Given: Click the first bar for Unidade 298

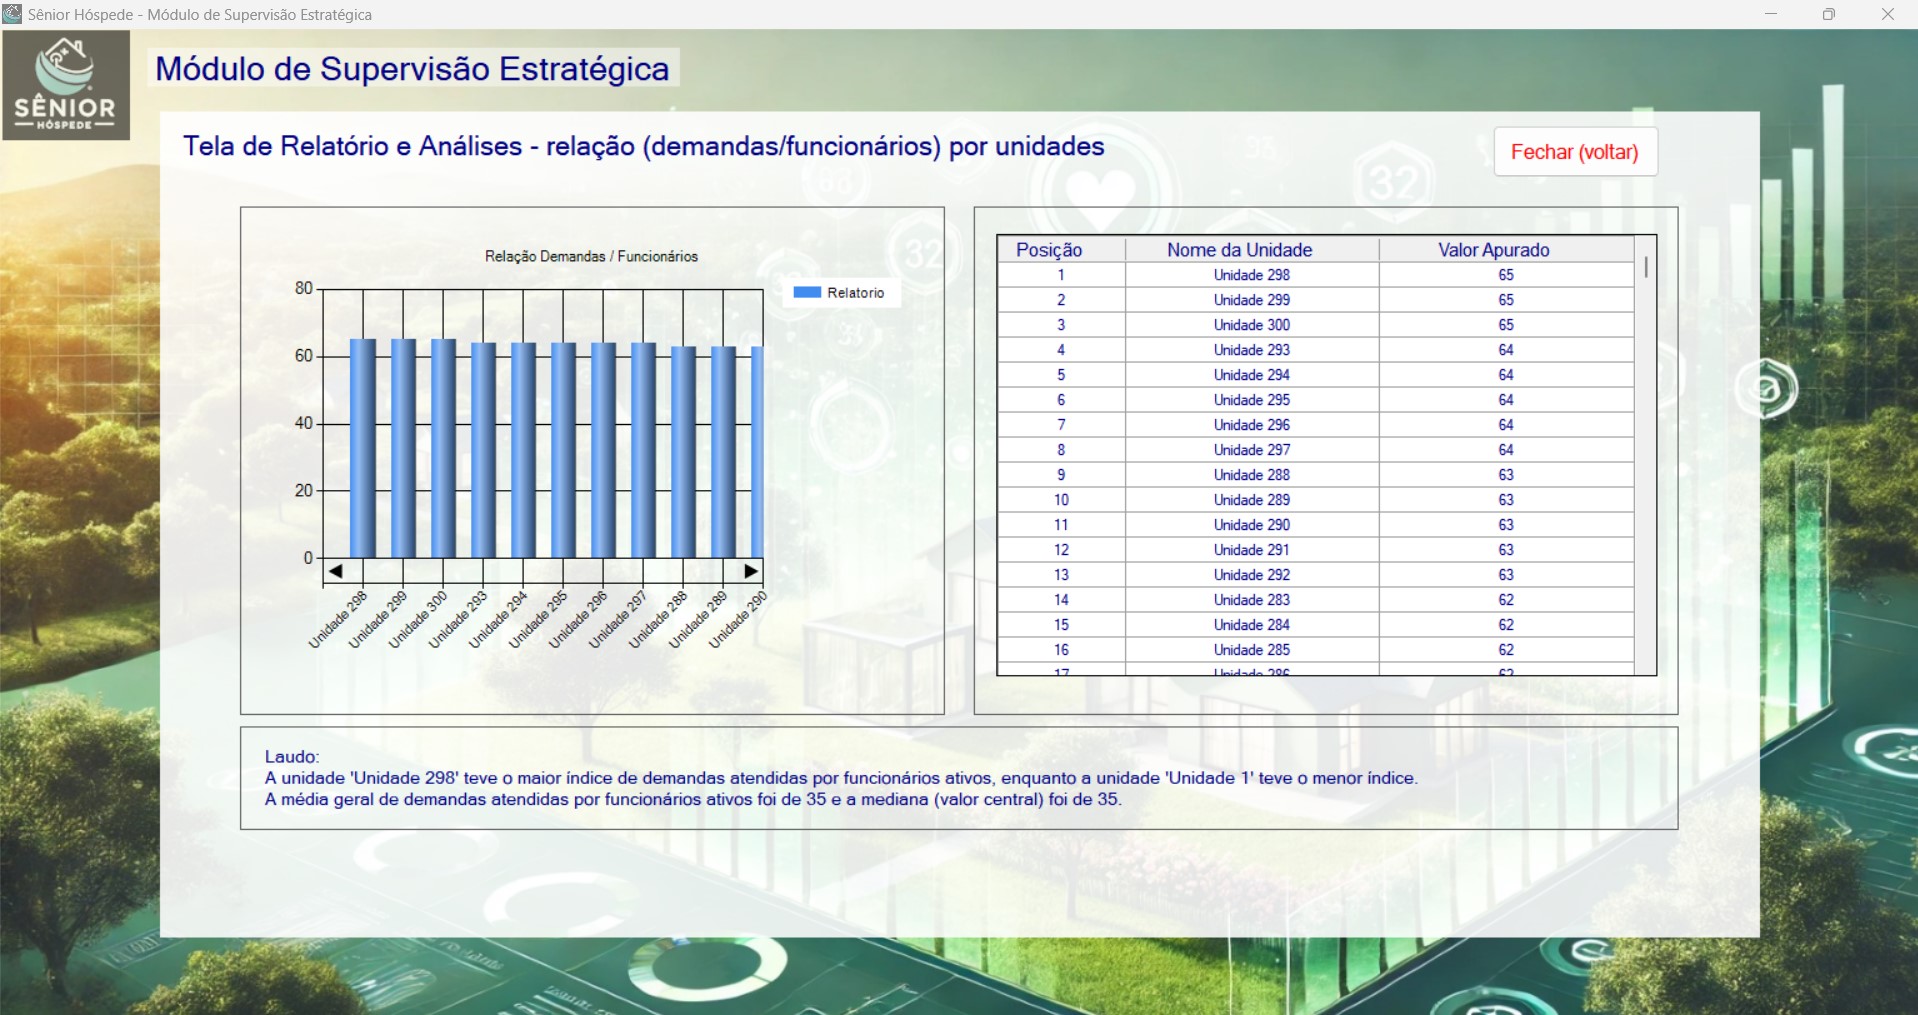Looking at the screenshot, I should (x=363, y=450).
